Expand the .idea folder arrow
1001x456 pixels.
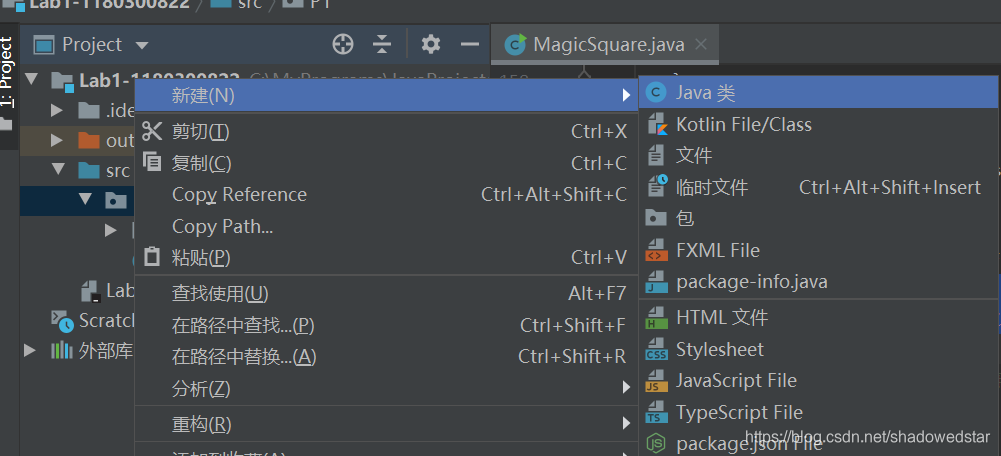tap(57, 110)
